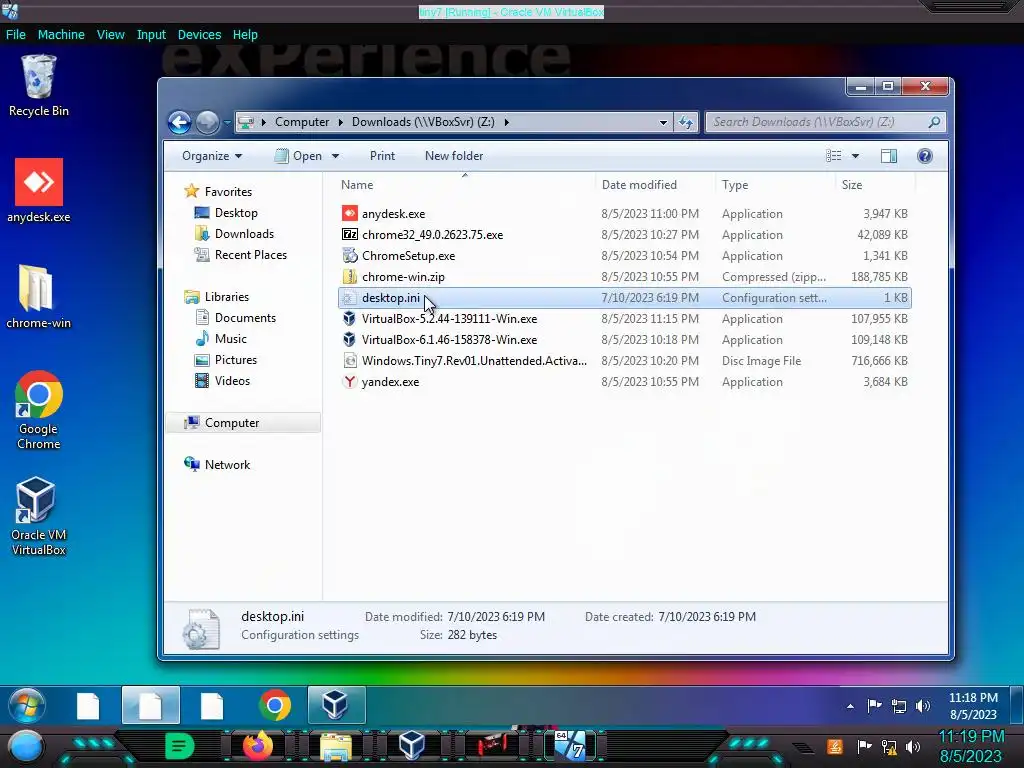
Task: Expand breadcrumb arrow after Computer
Action: pos(340,122)
